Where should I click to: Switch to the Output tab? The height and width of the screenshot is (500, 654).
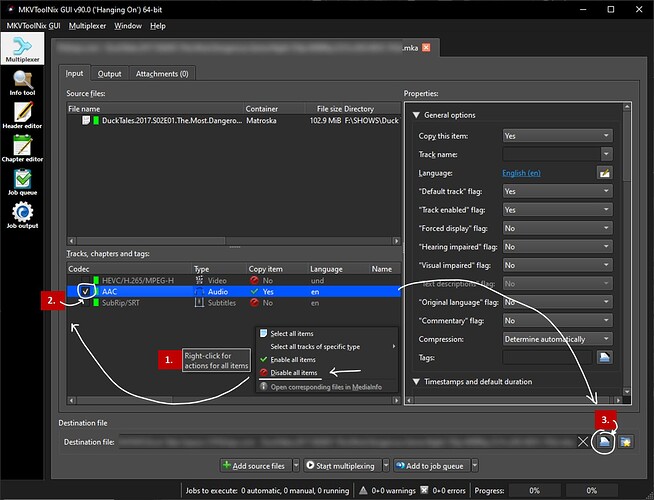coord(109,73)
